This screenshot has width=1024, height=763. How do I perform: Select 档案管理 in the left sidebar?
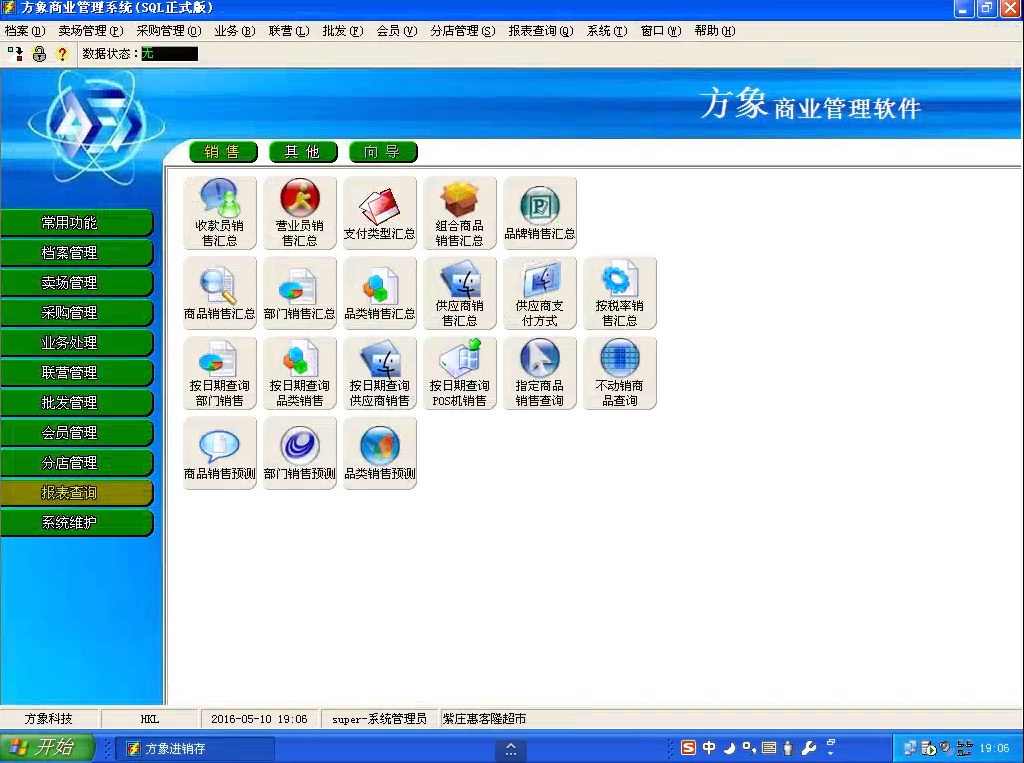click(77, 253)
